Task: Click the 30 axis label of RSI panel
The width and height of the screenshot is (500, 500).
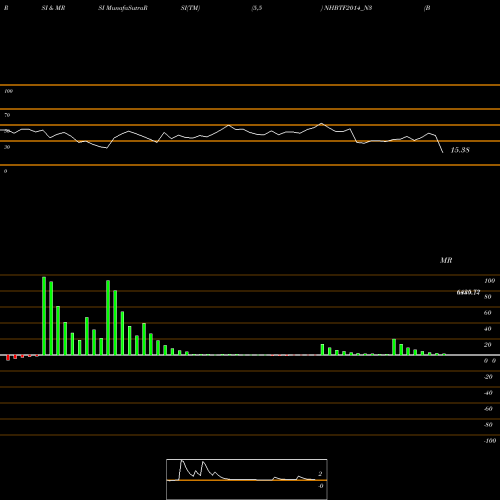Action: tap(7, 147)
